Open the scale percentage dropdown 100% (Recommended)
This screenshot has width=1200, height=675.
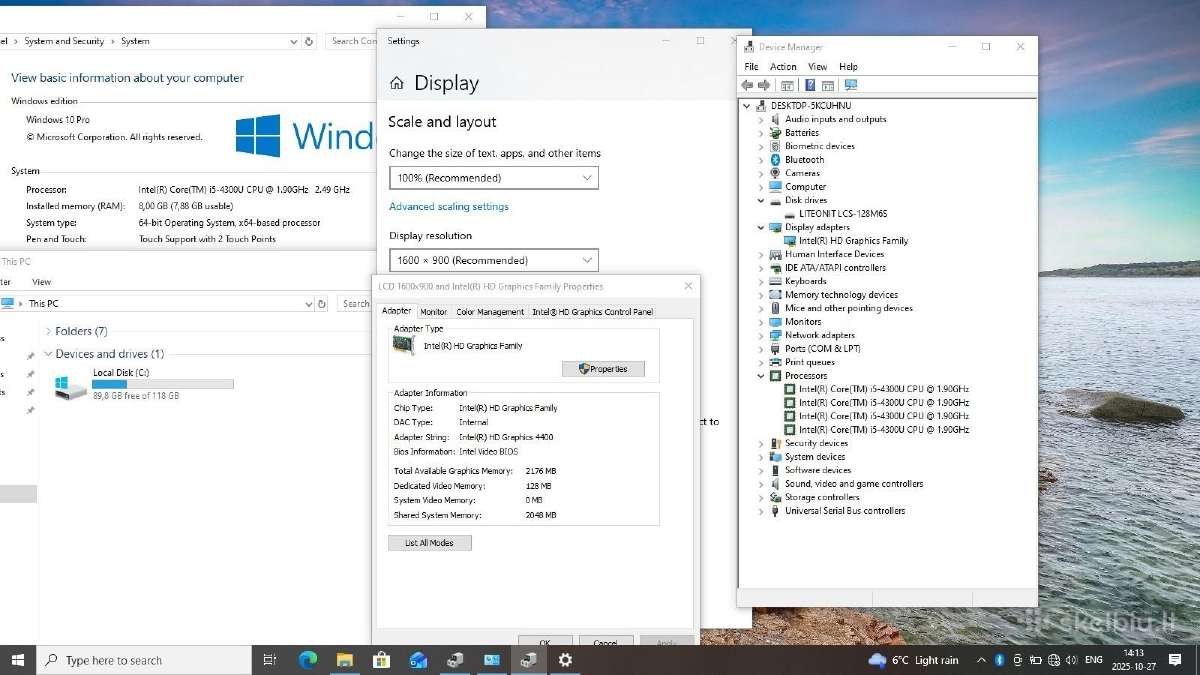(x=494, y=178)
